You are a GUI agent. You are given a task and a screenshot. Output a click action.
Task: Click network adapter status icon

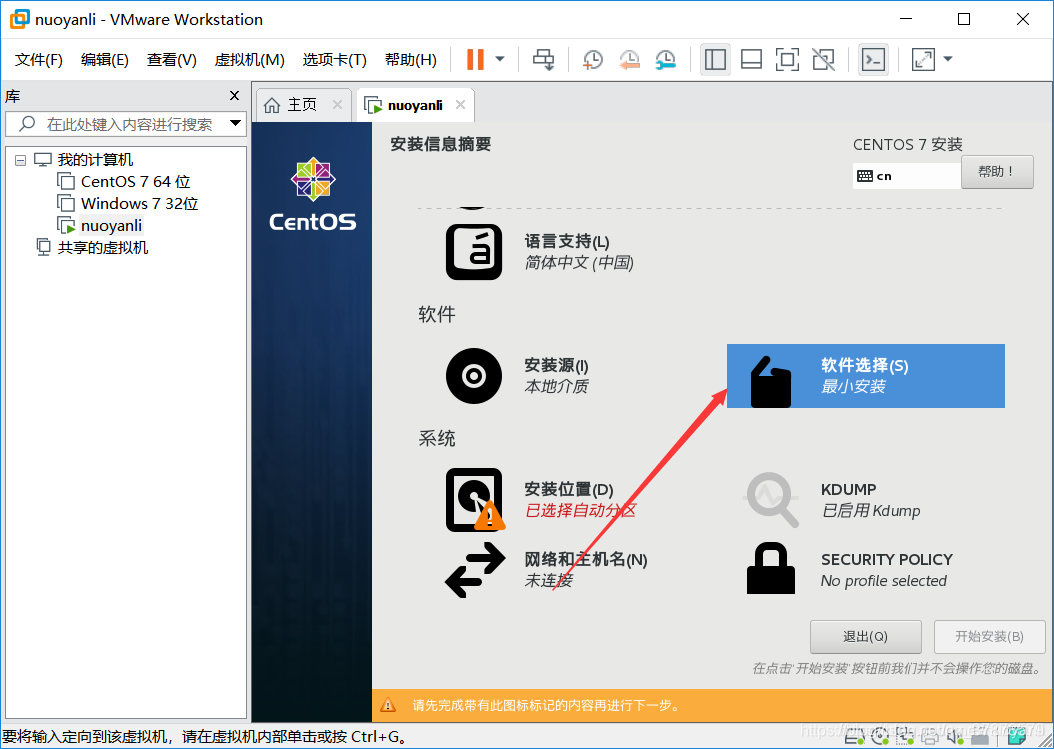(x=905, y=738)
